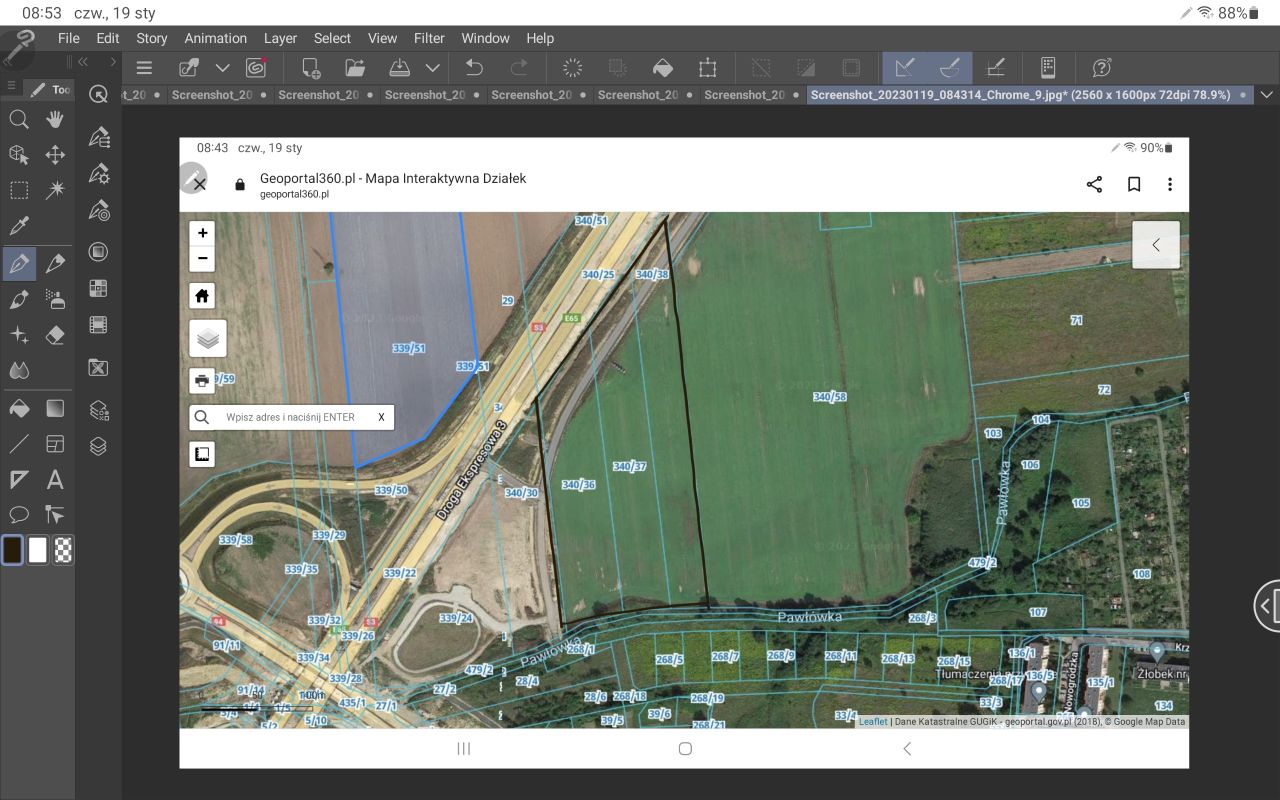
Task: Select the transparent color swatch
Action: 63,550
